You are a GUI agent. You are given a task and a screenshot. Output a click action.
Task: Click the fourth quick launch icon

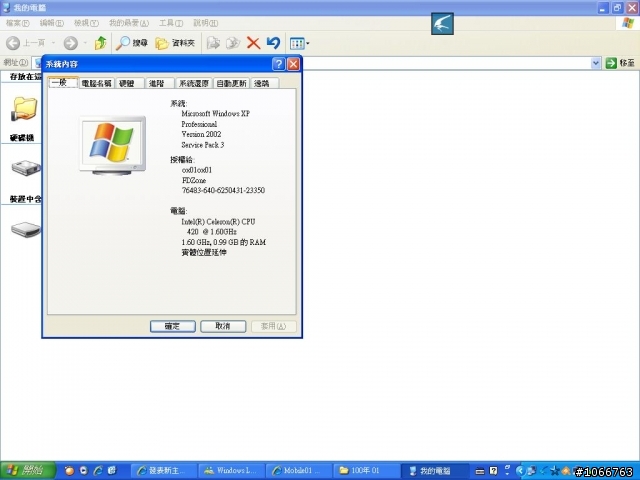(112, 471)
